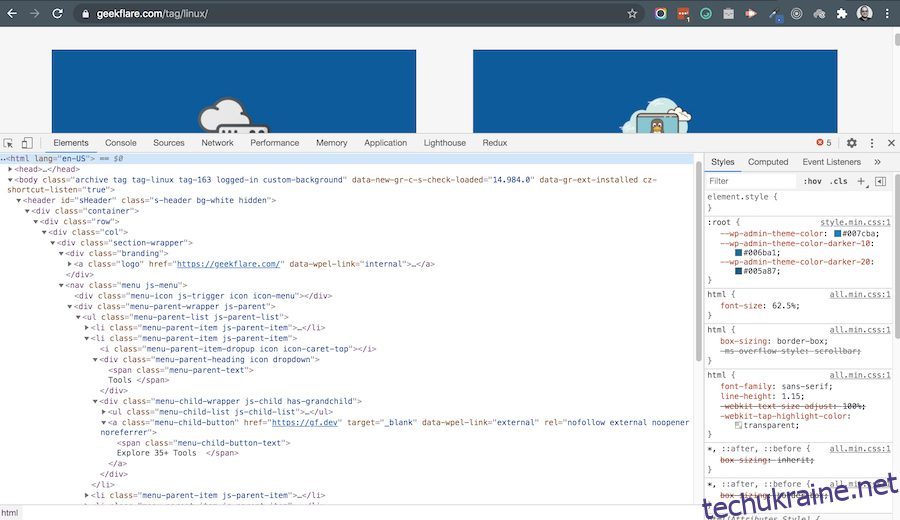Image resolution: width=900 pixels, height=520 pixels.
Task: Open color picker for #007cba swatch
Action: tap(837, 234)
